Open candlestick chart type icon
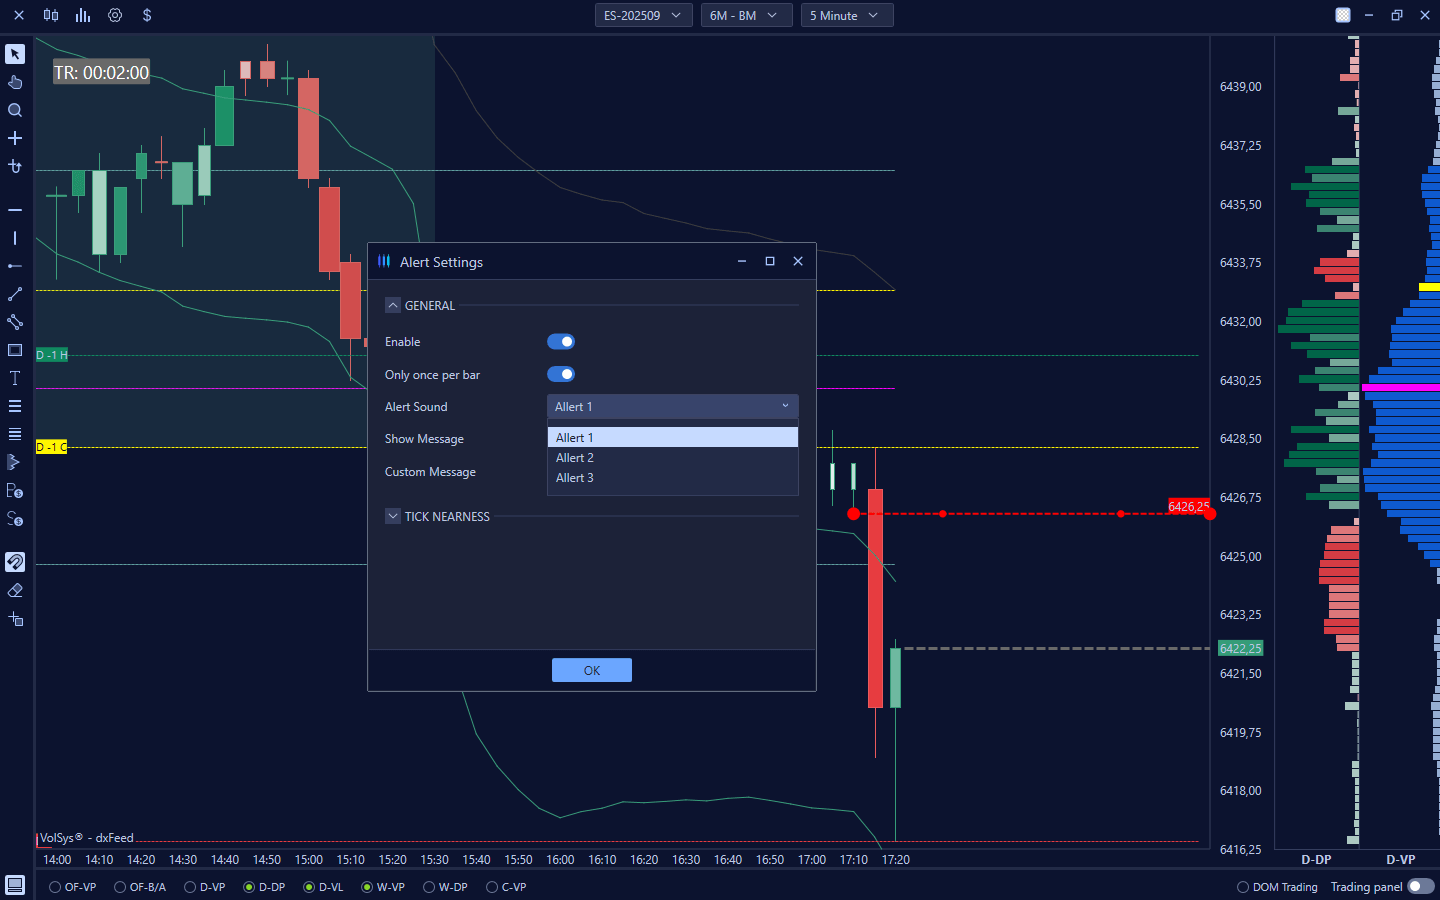The width and height of the screenshot is (1440, 900). 51,15
